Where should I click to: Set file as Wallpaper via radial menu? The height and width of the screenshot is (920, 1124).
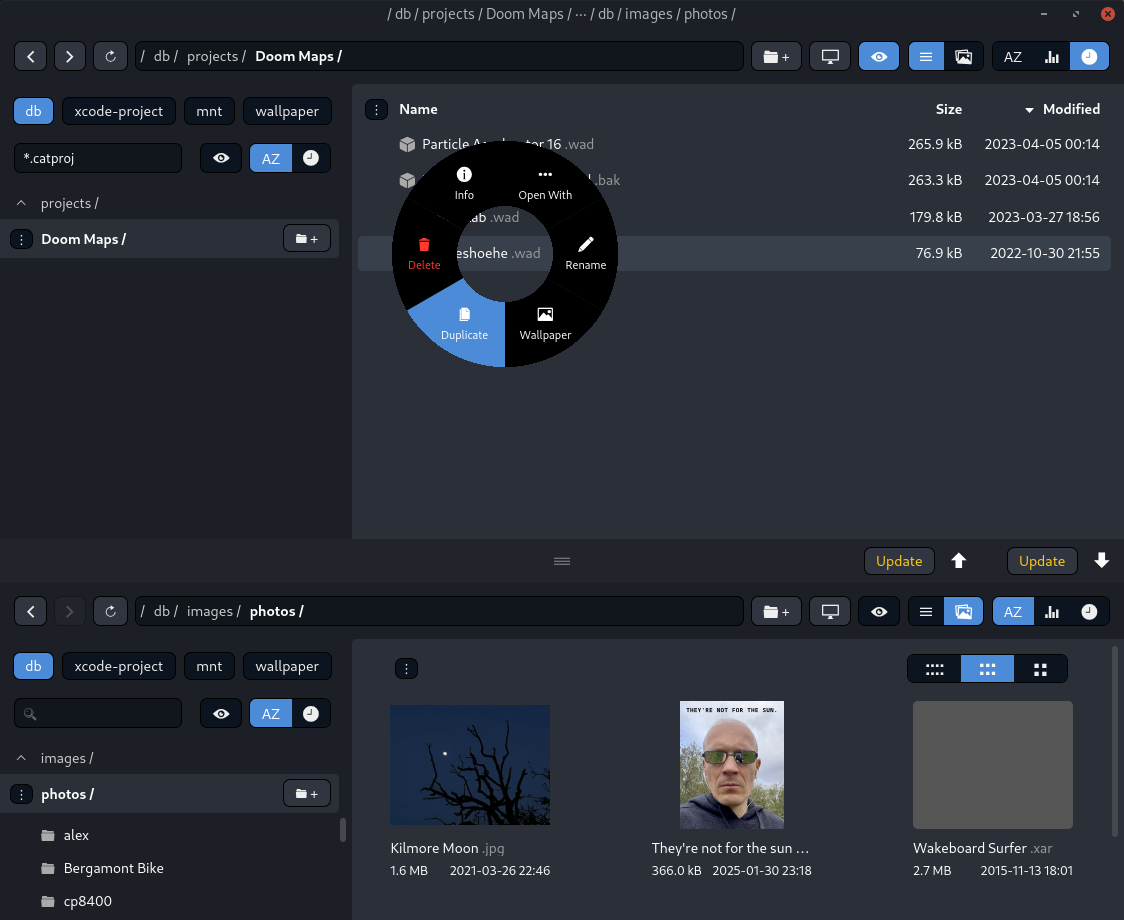(545, 324)
